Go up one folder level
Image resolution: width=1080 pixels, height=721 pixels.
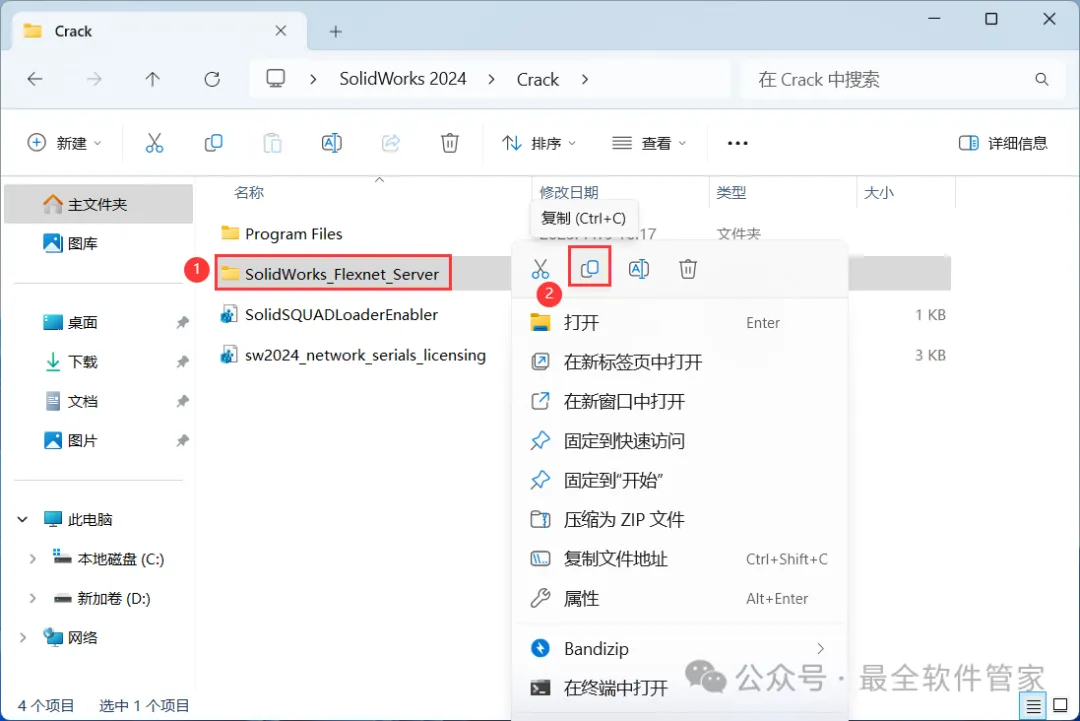click(x=153, y=79)
